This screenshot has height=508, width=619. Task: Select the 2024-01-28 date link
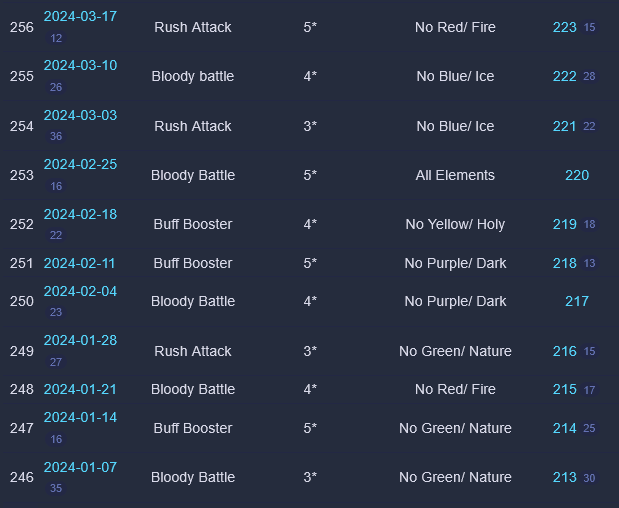80,340
